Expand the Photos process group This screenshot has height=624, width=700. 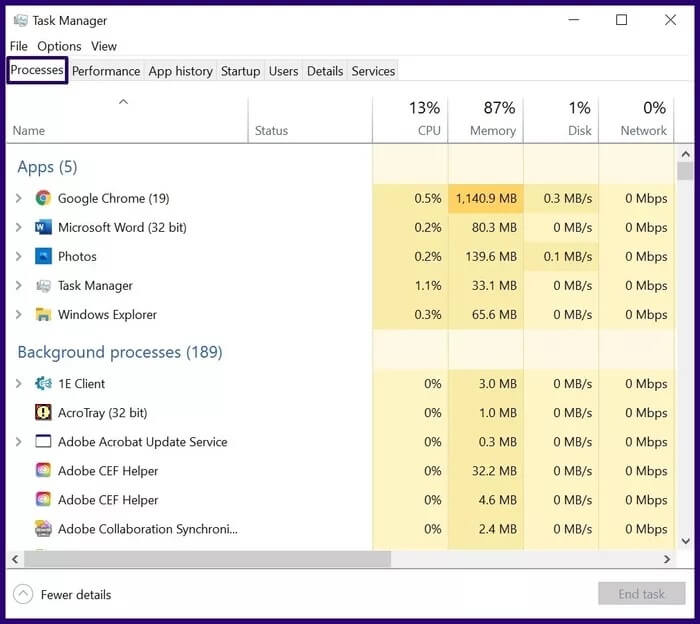click(18, 256)
